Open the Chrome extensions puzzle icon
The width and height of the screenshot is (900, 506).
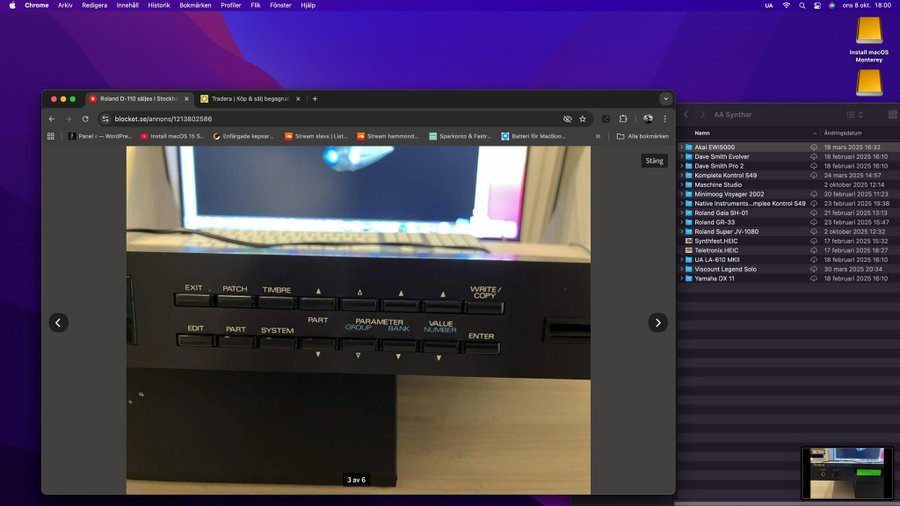tap(621, 118)
